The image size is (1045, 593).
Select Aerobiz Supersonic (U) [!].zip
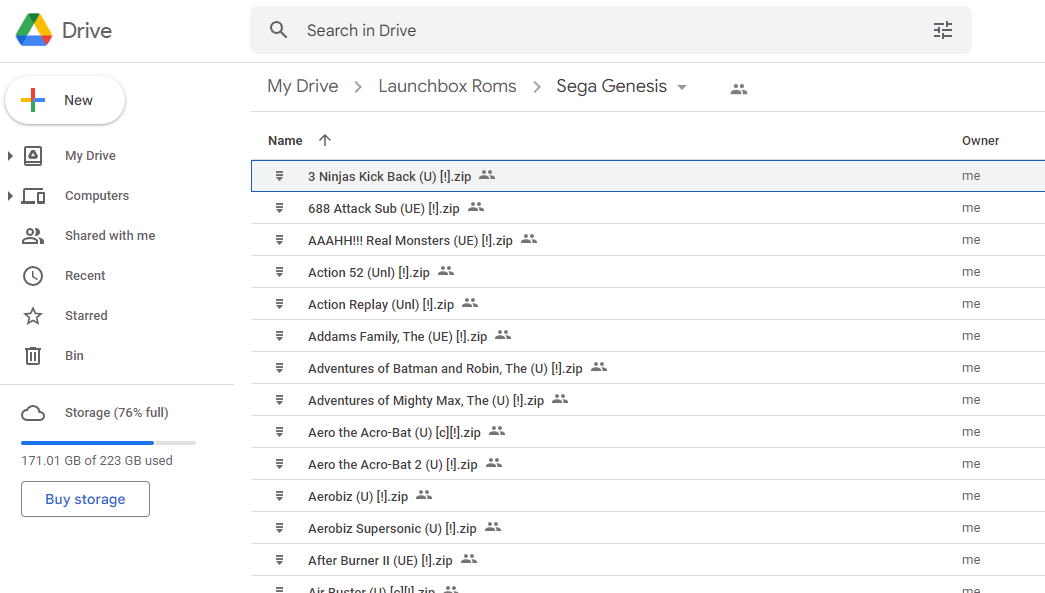(x=392, y=528)
